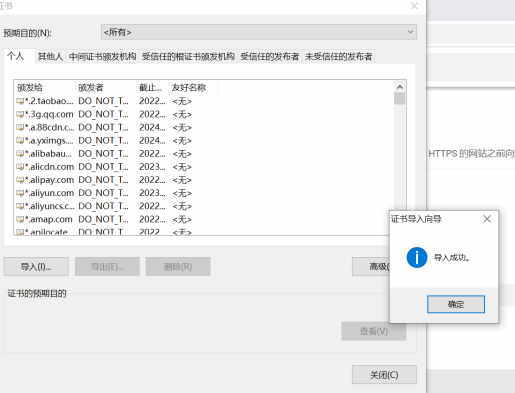
Task: Click the blue info icon in import dialog
Action: (417, 257)
